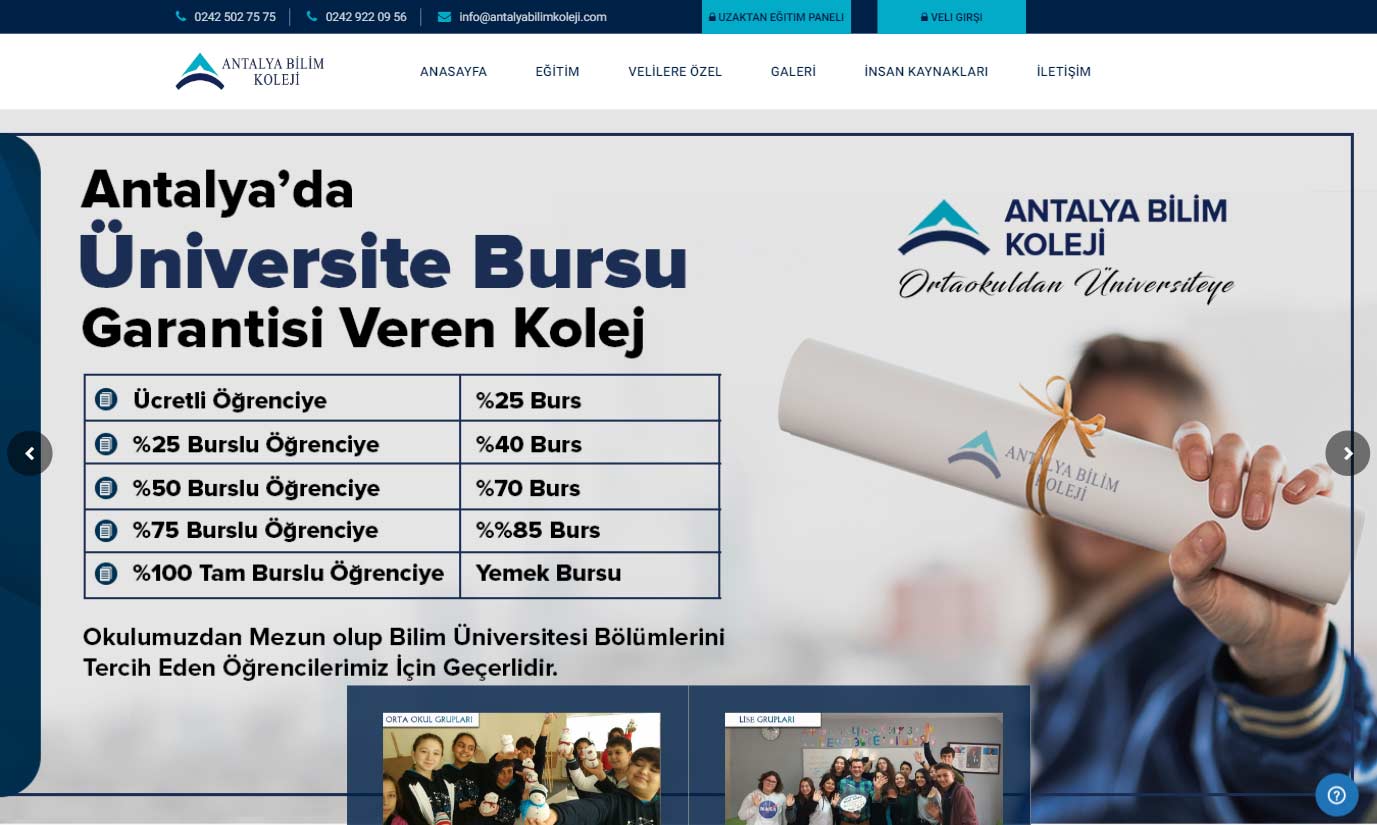This screenshot has width=1377, height=825.
Task: Click the envelope icon beside the email
Action: [x=444, y=17]
